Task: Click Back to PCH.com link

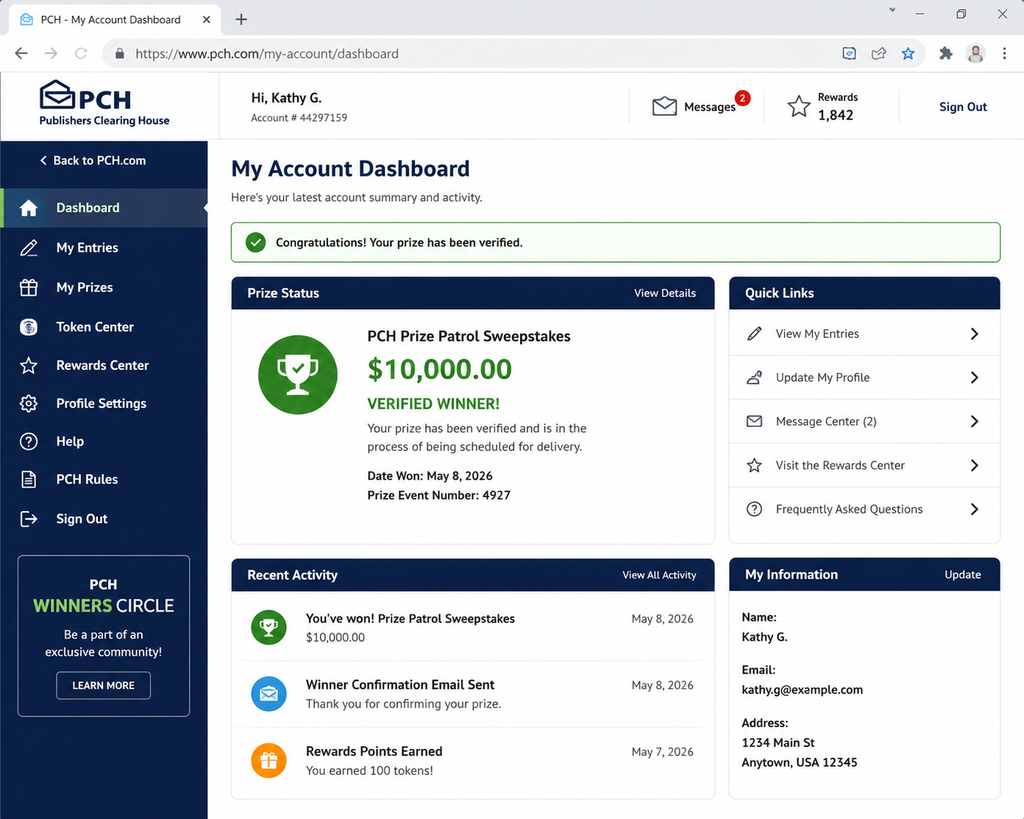Action: (x=93, y=161)
